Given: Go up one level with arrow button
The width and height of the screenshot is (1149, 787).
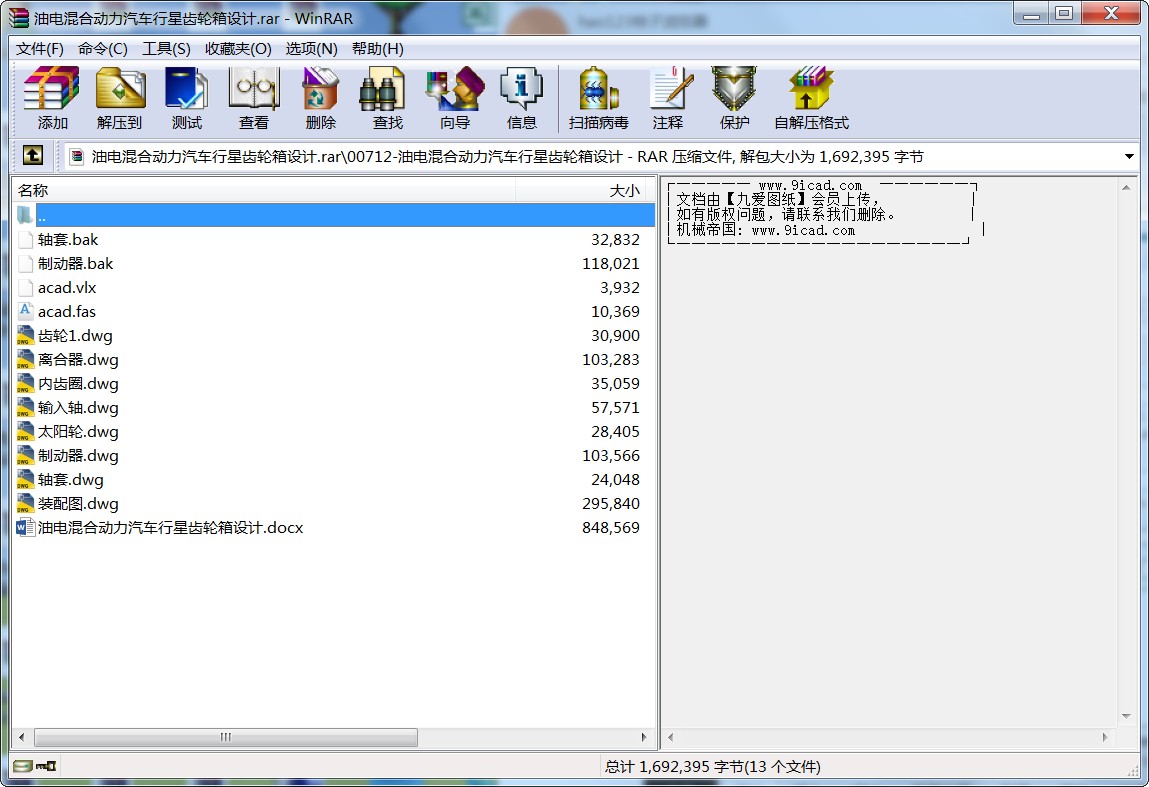Looking at the screenshot, I should (33, 155).
